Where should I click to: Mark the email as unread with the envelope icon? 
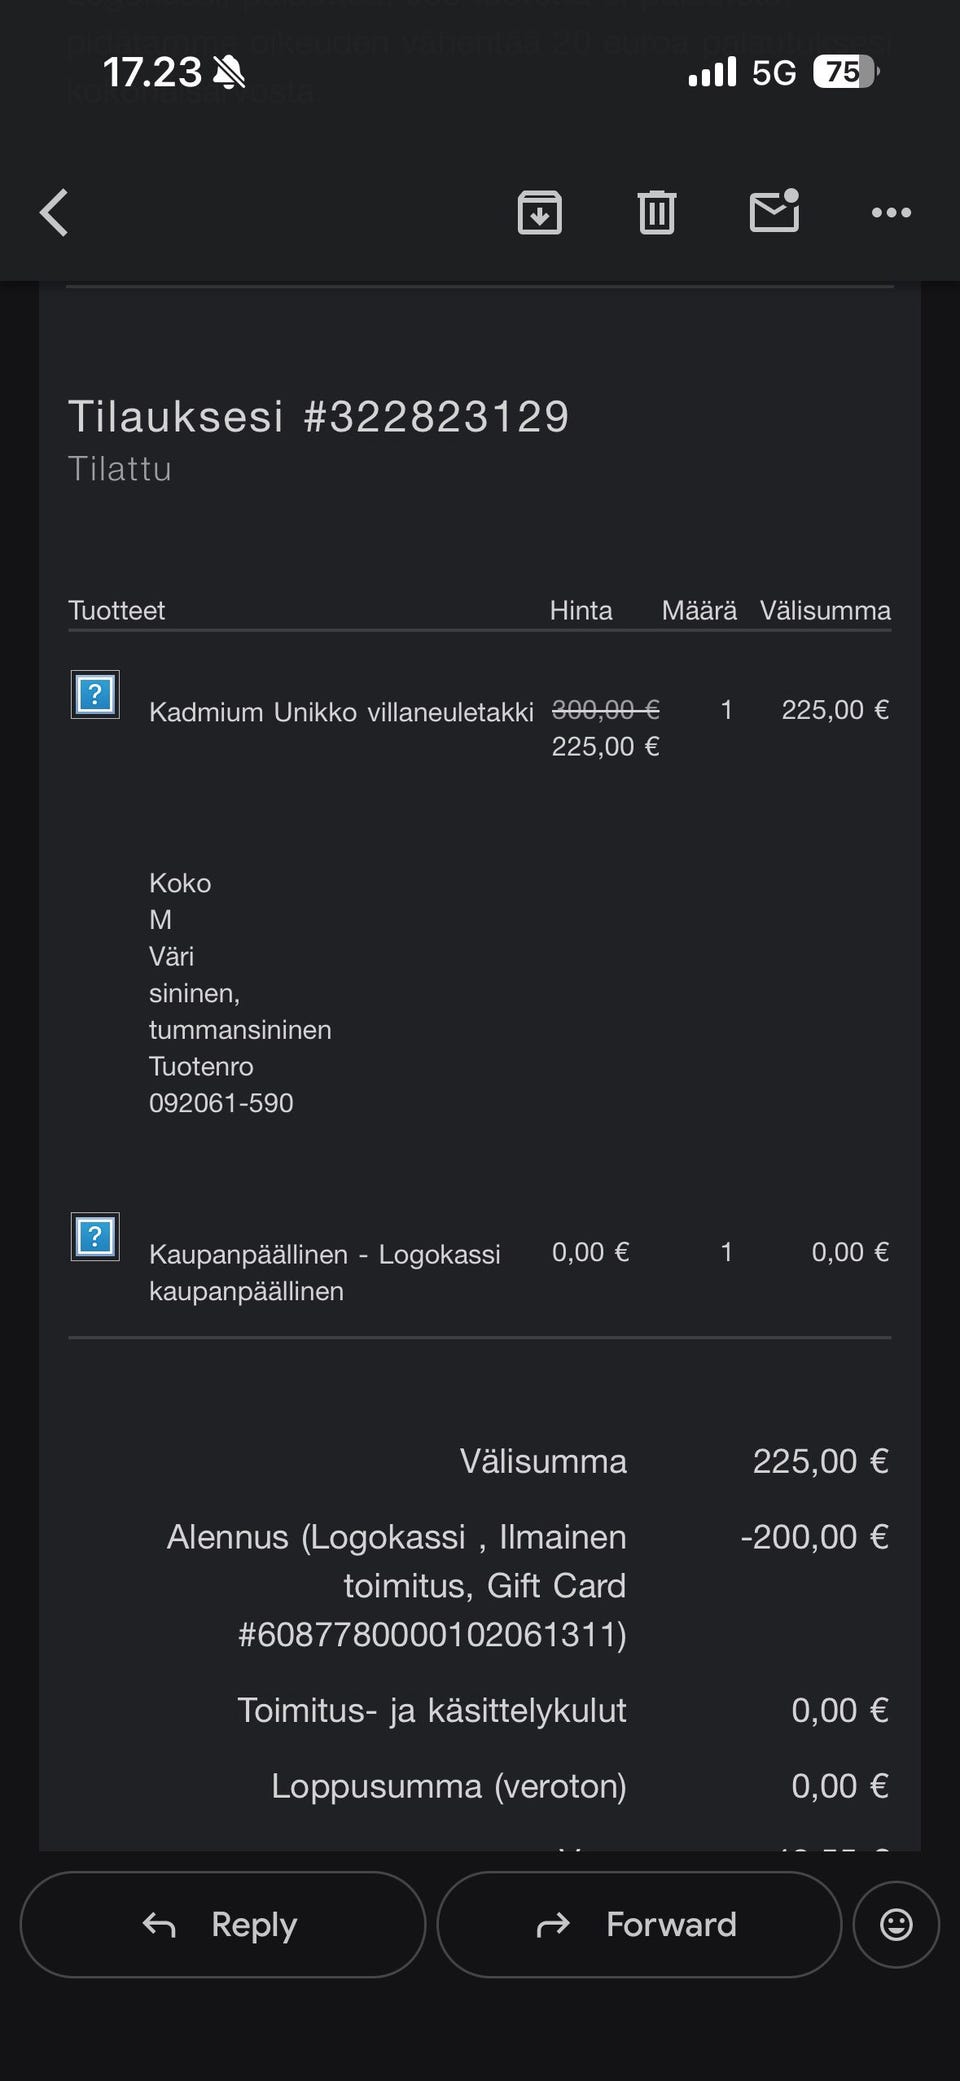click(x=774, y=211)
